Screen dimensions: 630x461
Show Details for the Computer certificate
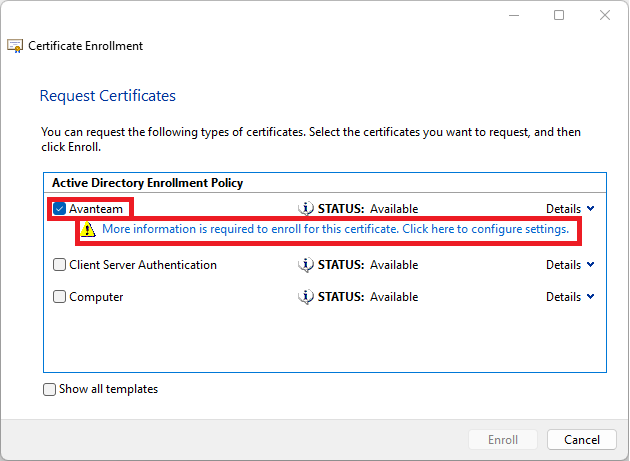(570, 297)
